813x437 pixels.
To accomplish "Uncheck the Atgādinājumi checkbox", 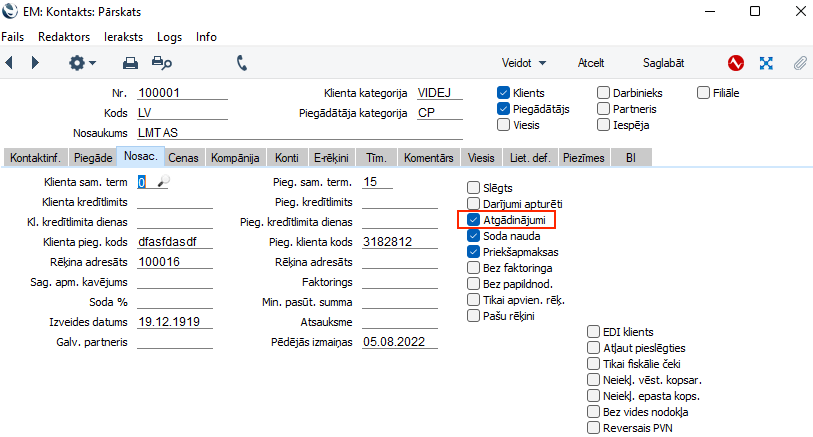I will tap(474, 220).
